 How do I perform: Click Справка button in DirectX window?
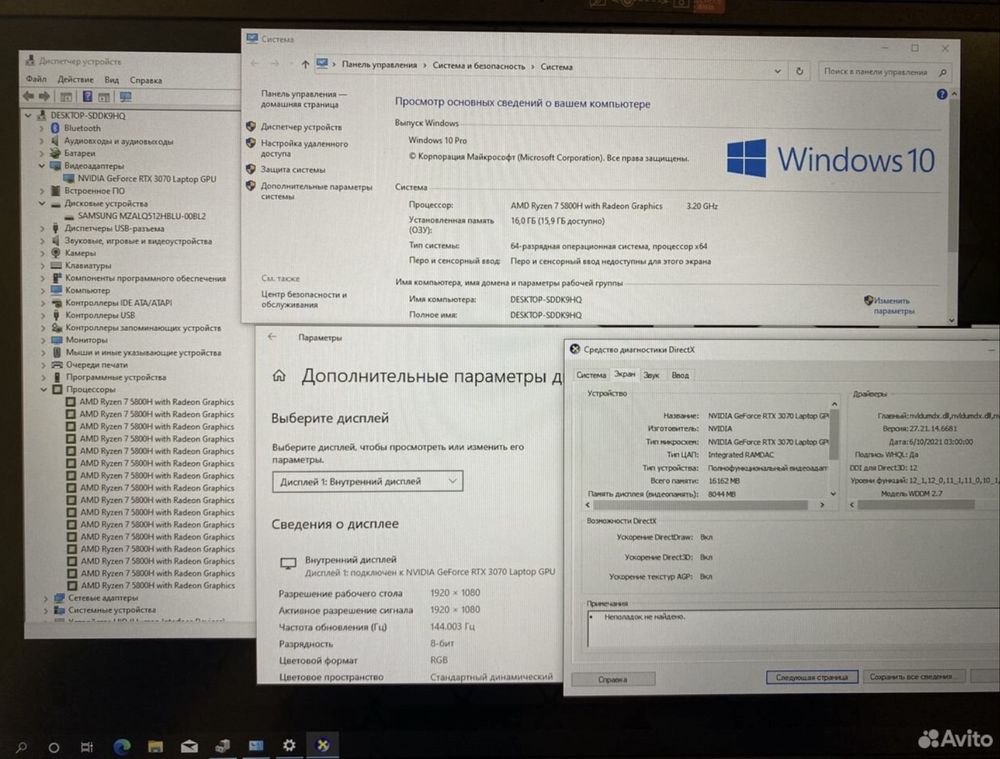coord(613,679)
